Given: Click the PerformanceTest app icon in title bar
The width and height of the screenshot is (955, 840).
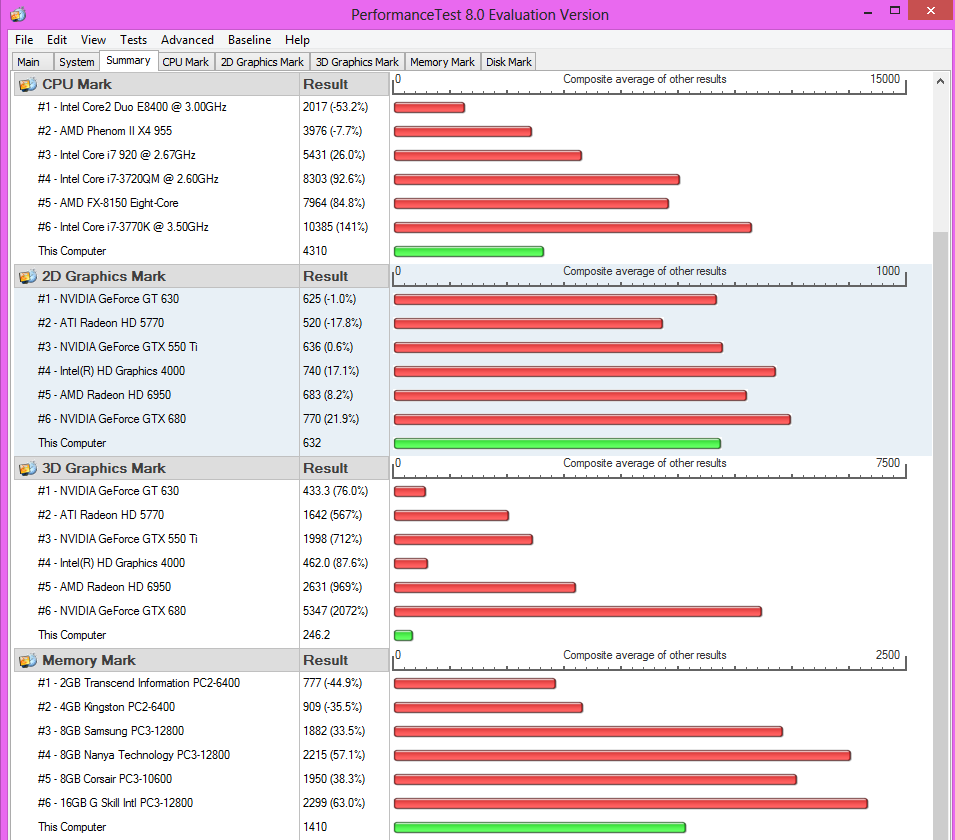Looking at the screenshot, I should [x=18, y=14].
